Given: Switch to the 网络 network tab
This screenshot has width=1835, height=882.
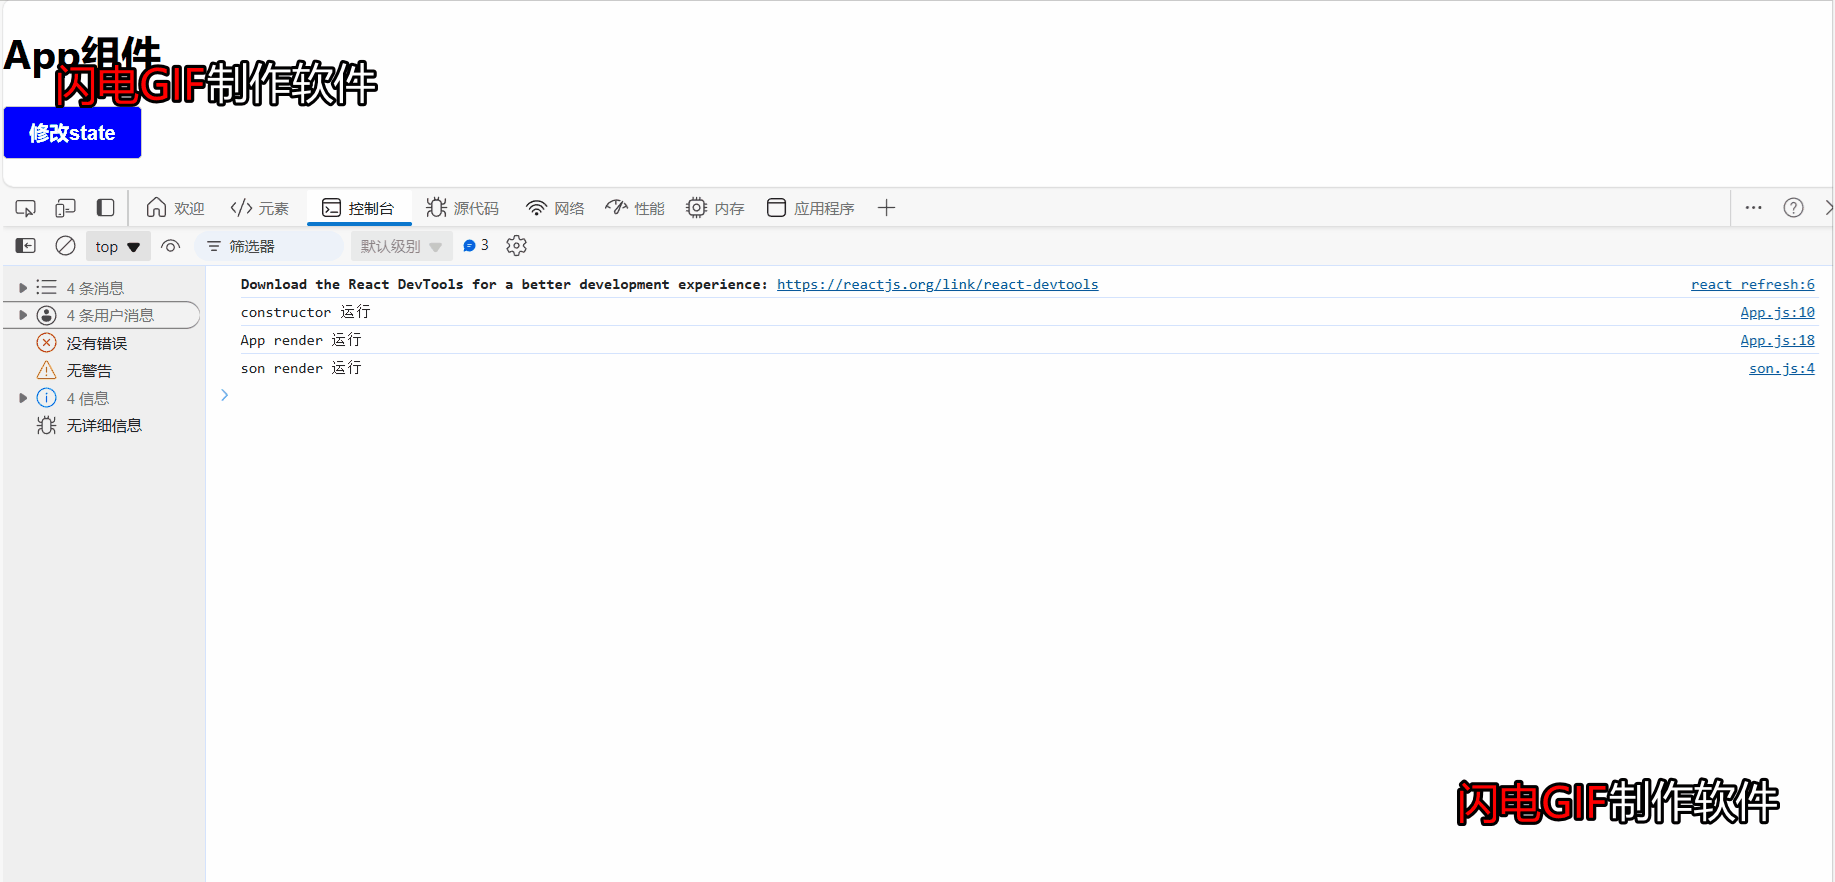Looking at the screenshot, I should (x=555, y=208).
